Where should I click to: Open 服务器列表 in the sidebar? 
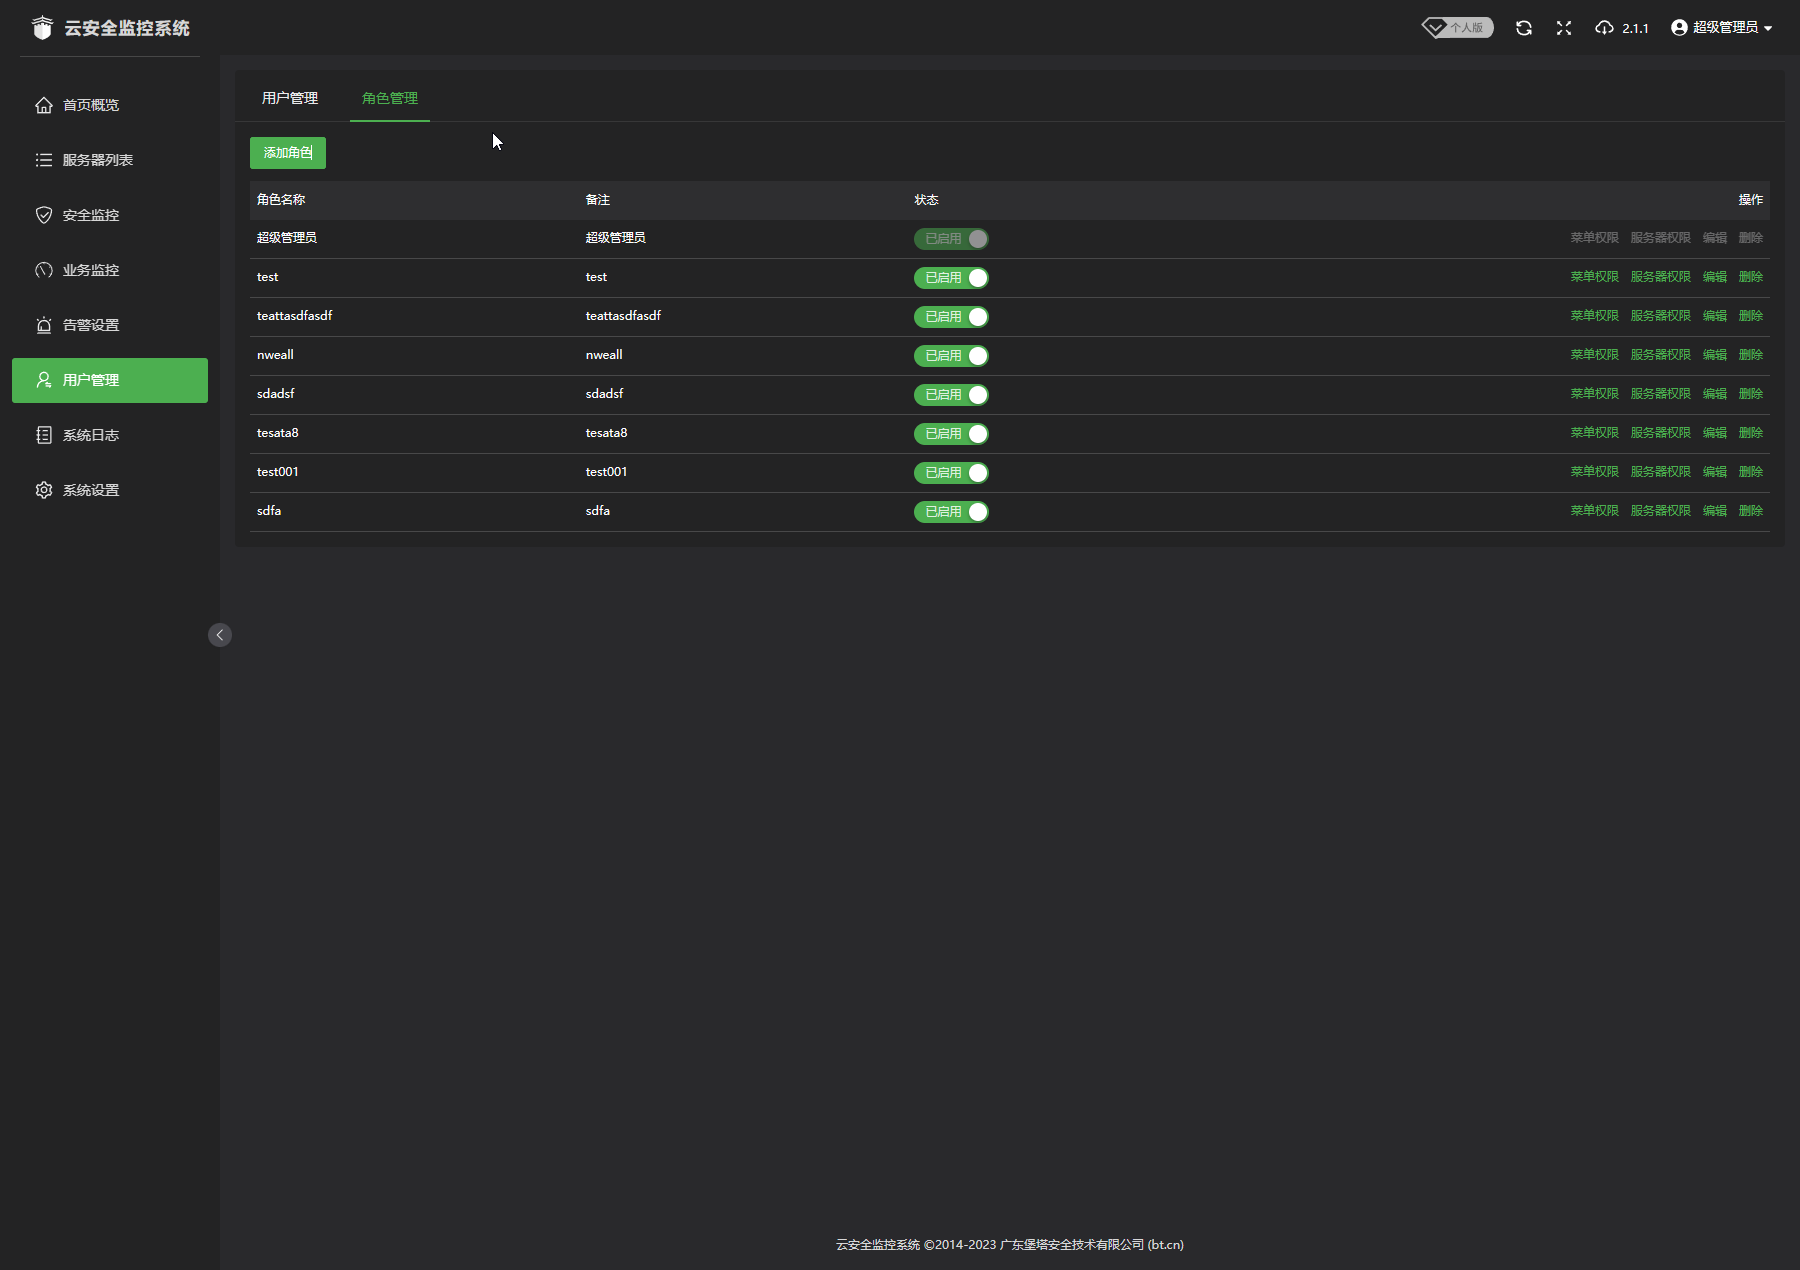tap(97, 160)
